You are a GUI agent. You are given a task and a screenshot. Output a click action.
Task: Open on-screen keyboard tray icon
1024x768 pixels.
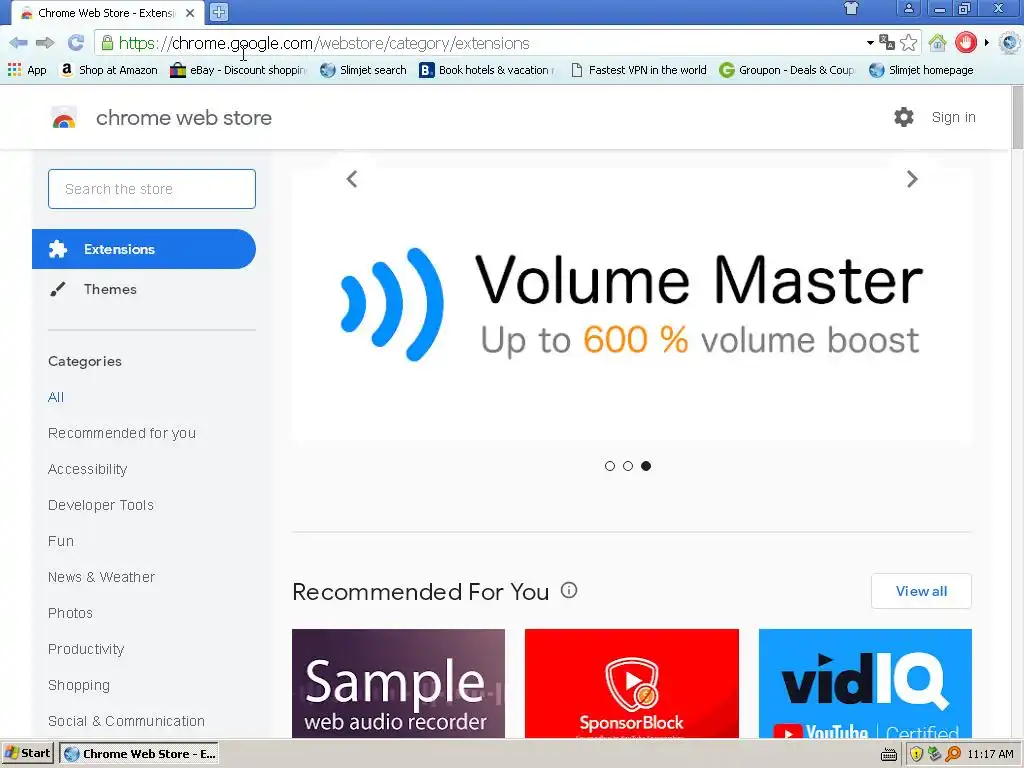[x=889, y=754]
